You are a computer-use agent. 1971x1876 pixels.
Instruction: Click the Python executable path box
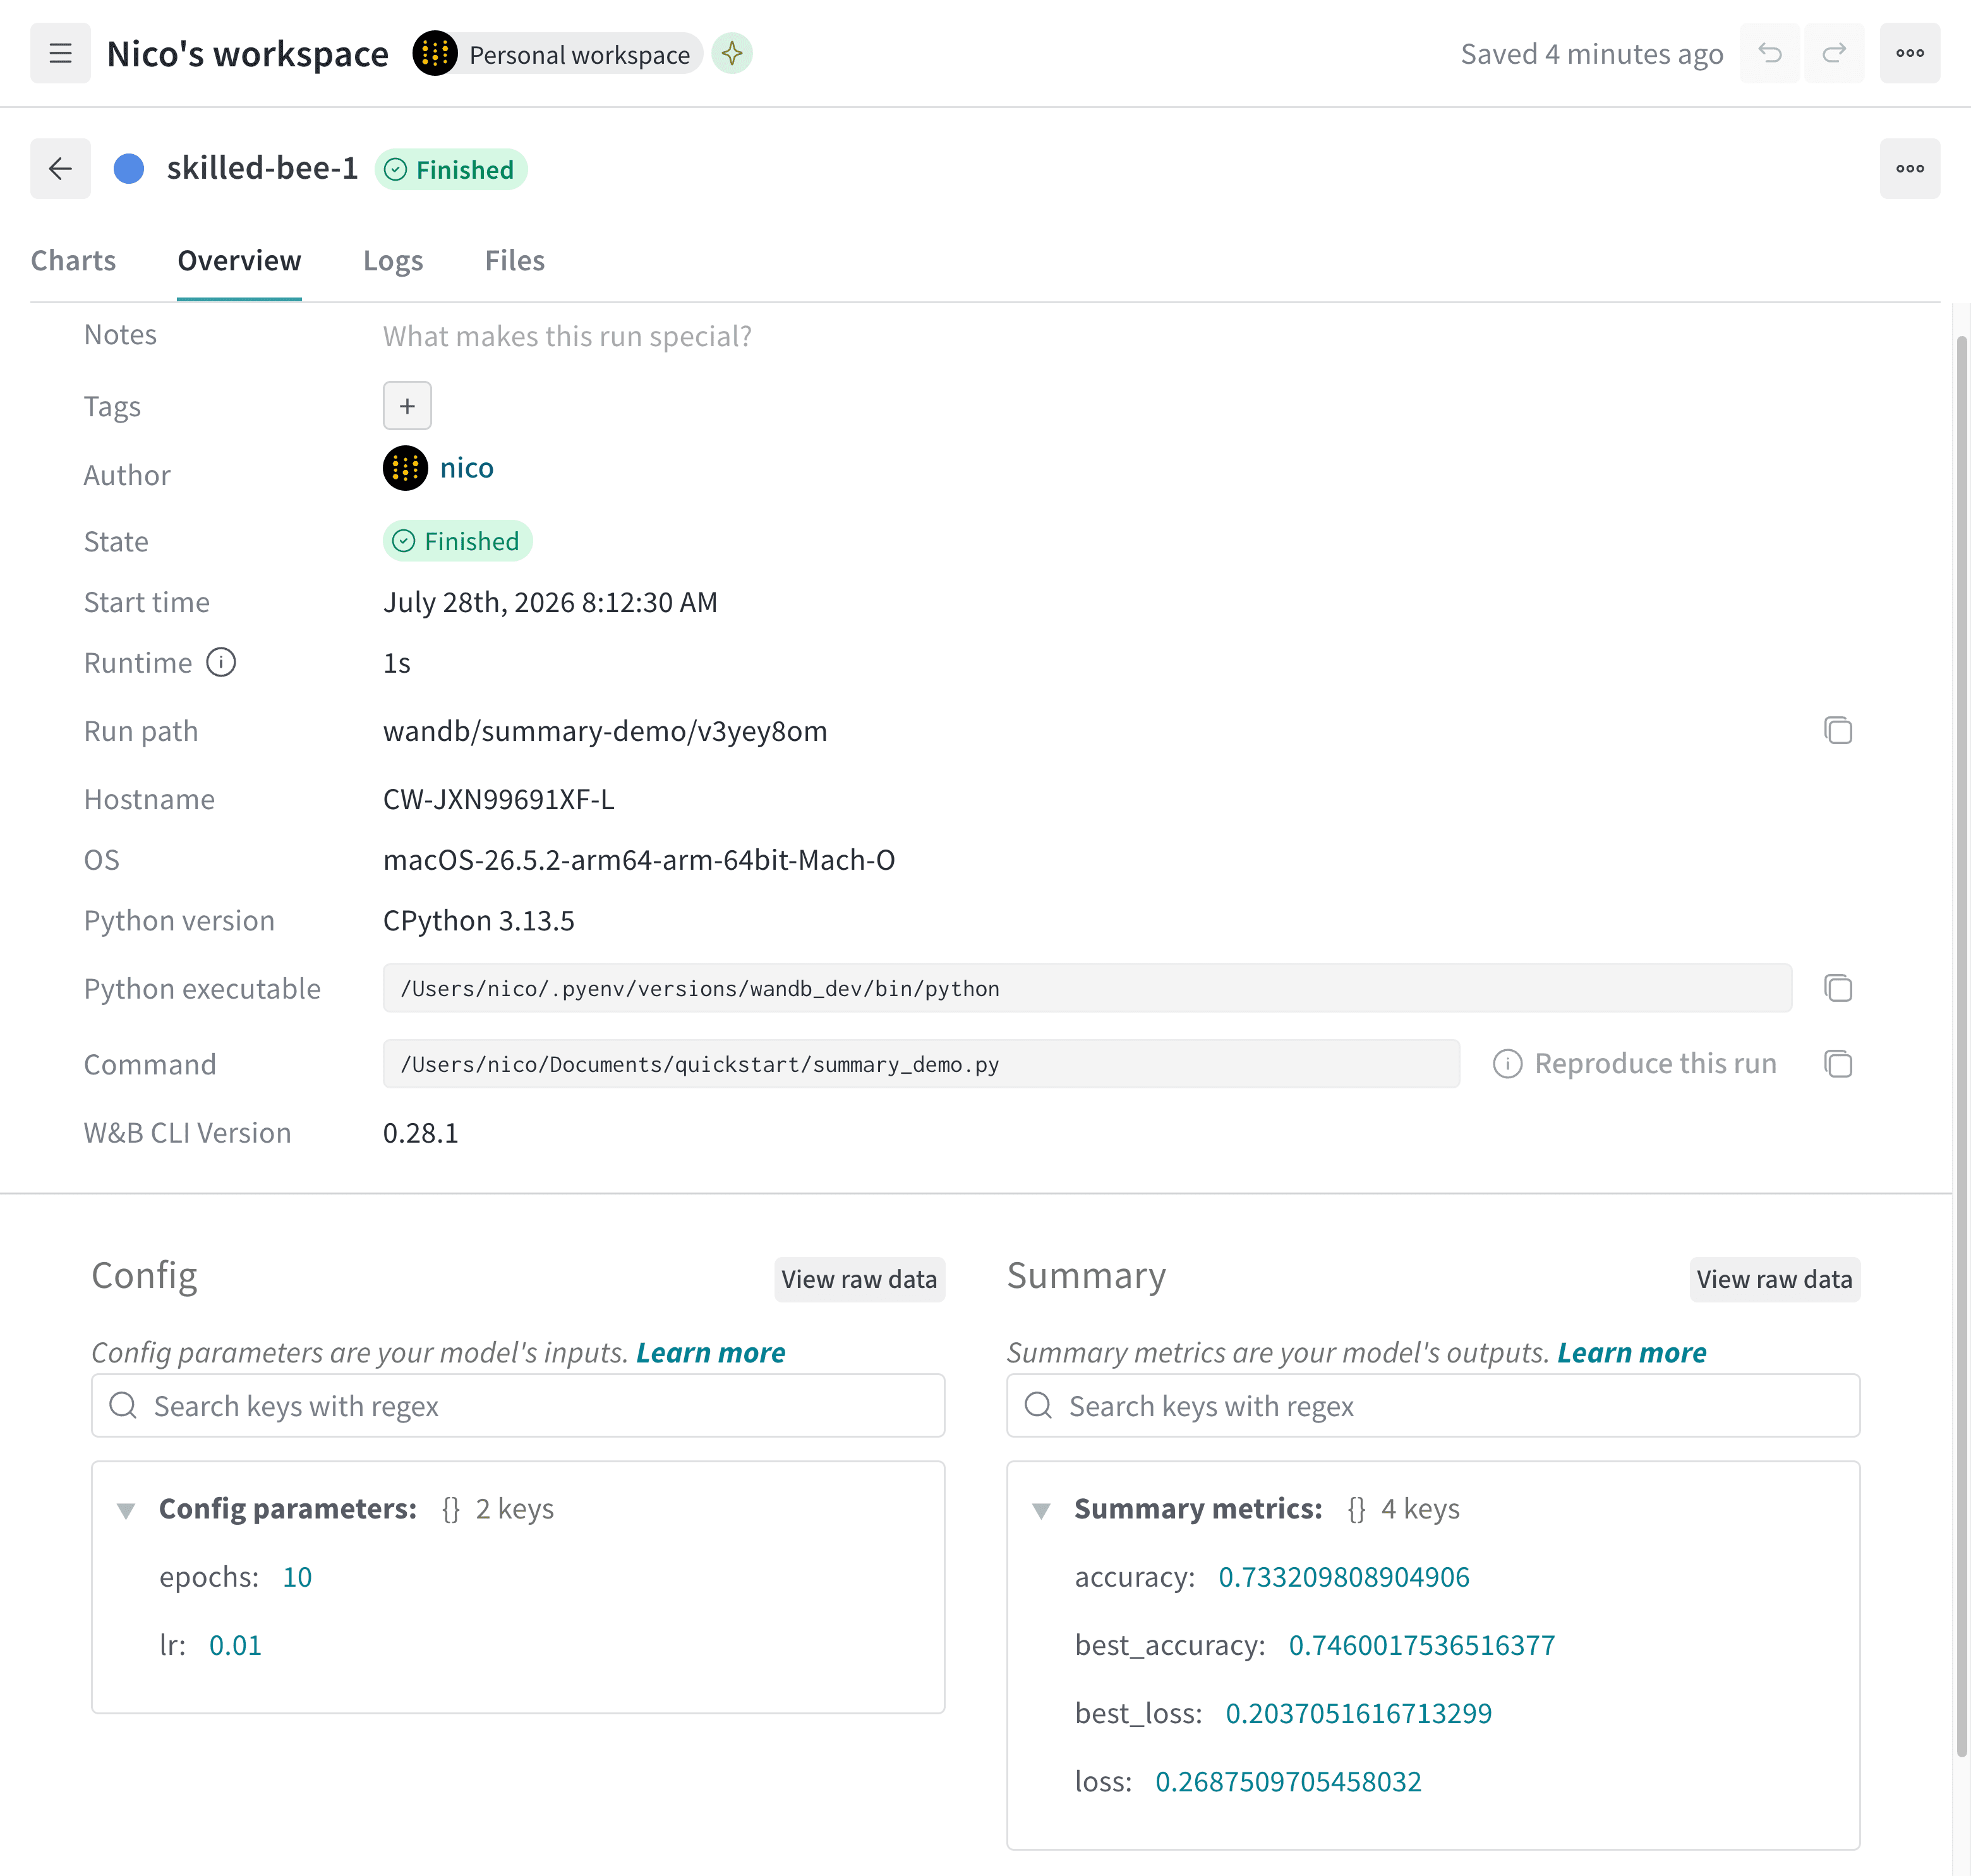pyautogui.click(x=1087, y=988)
